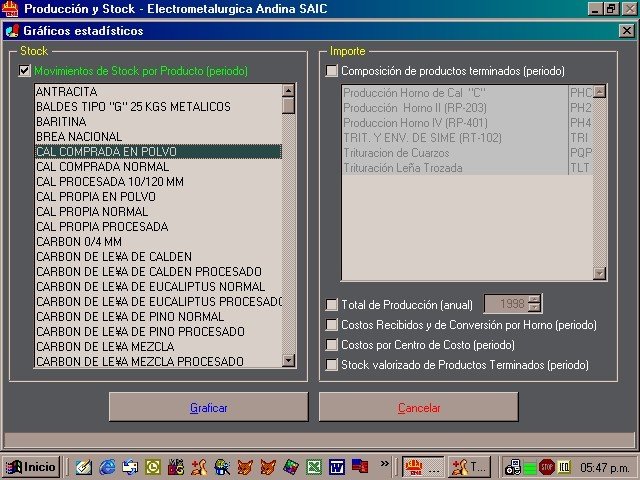Screen dimensions: 640x480
Task: Click the application icon in the main title bar
Action: coord(10,9)
